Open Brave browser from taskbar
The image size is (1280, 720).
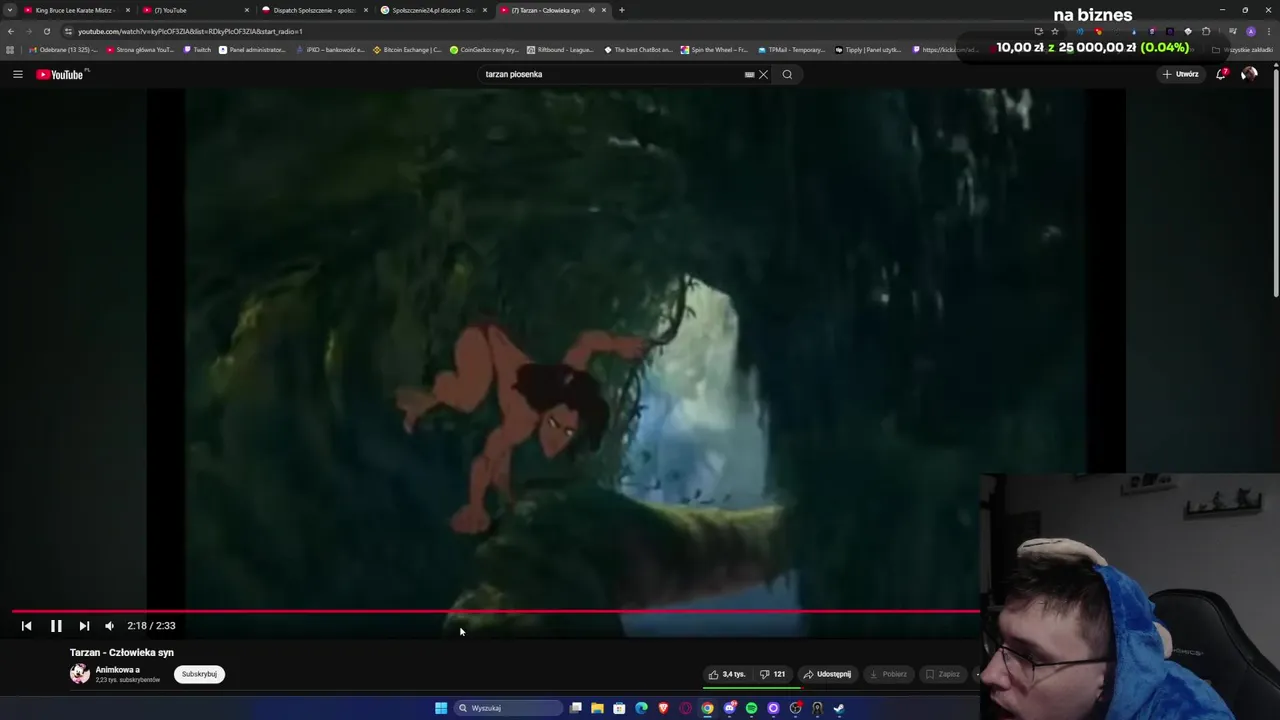663,708
